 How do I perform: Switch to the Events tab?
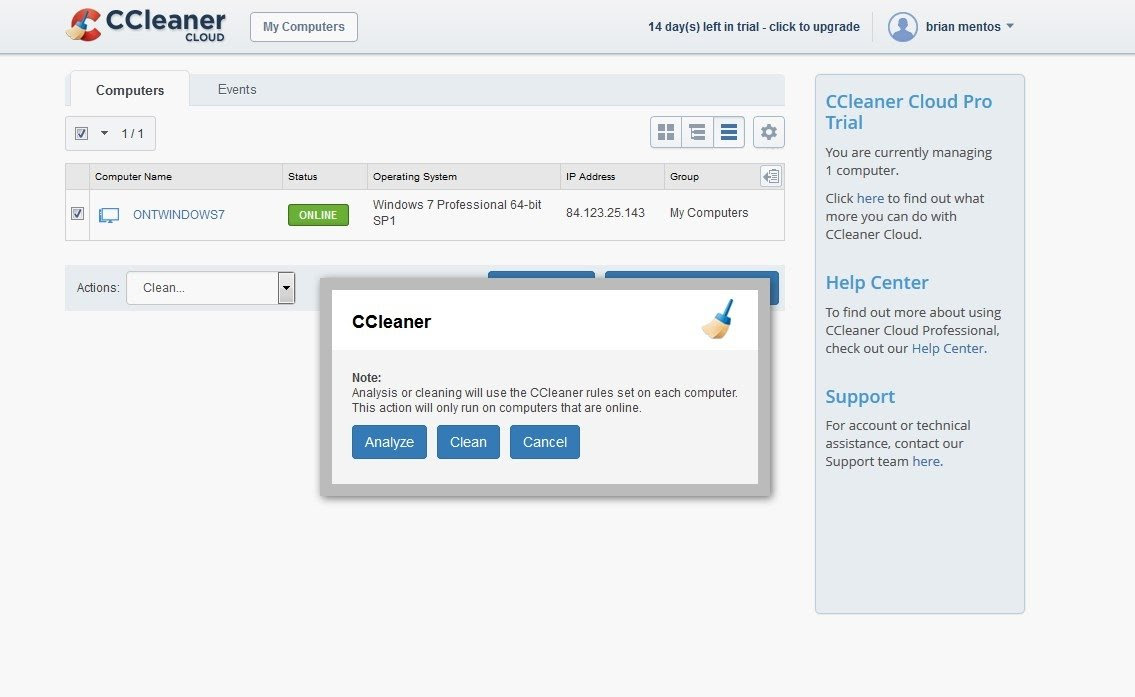(x=237, y=89)
